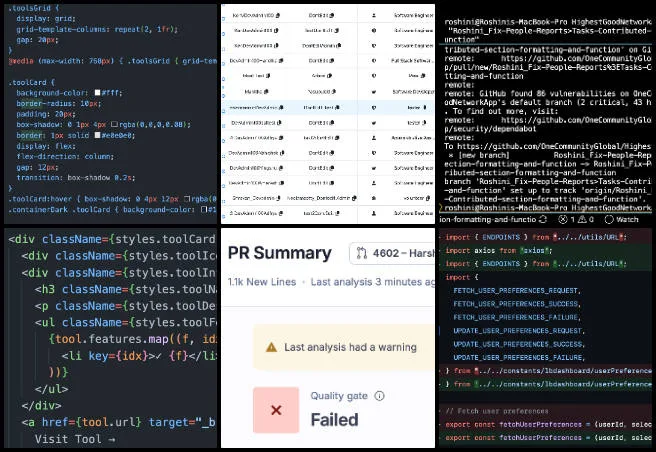Click the .toolsGrid { selector line
This screenshot has width=656, height=452.
tap(34, 8)
